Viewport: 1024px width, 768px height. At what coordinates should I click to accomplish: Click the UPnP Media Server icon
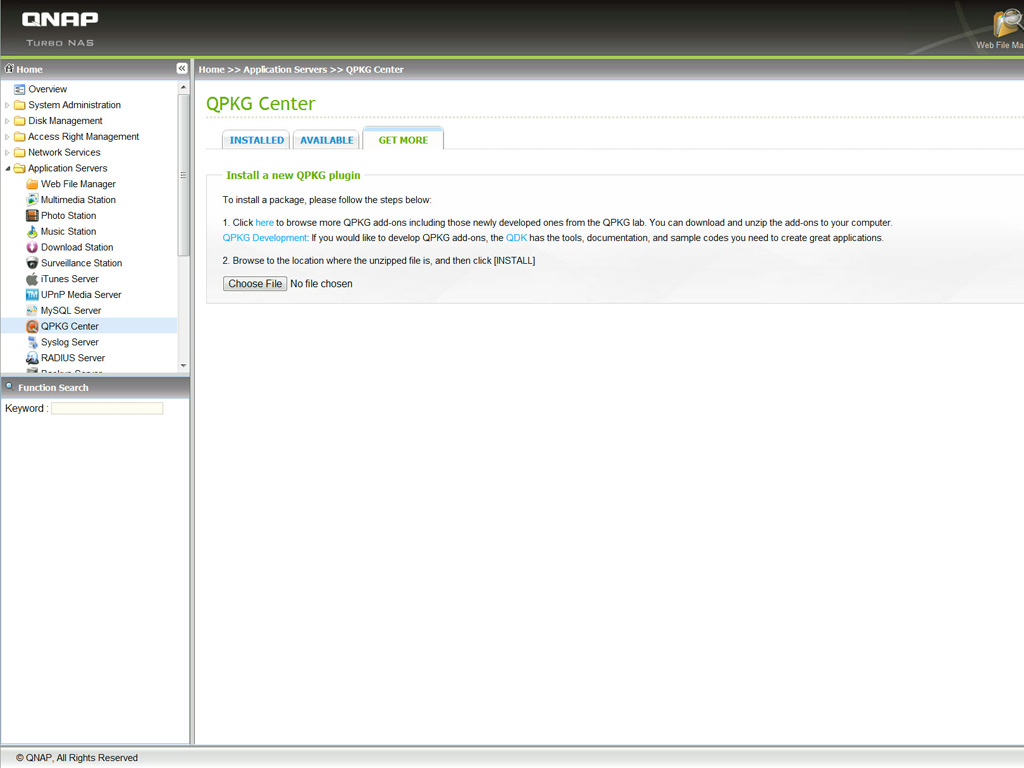coord(32,295)
